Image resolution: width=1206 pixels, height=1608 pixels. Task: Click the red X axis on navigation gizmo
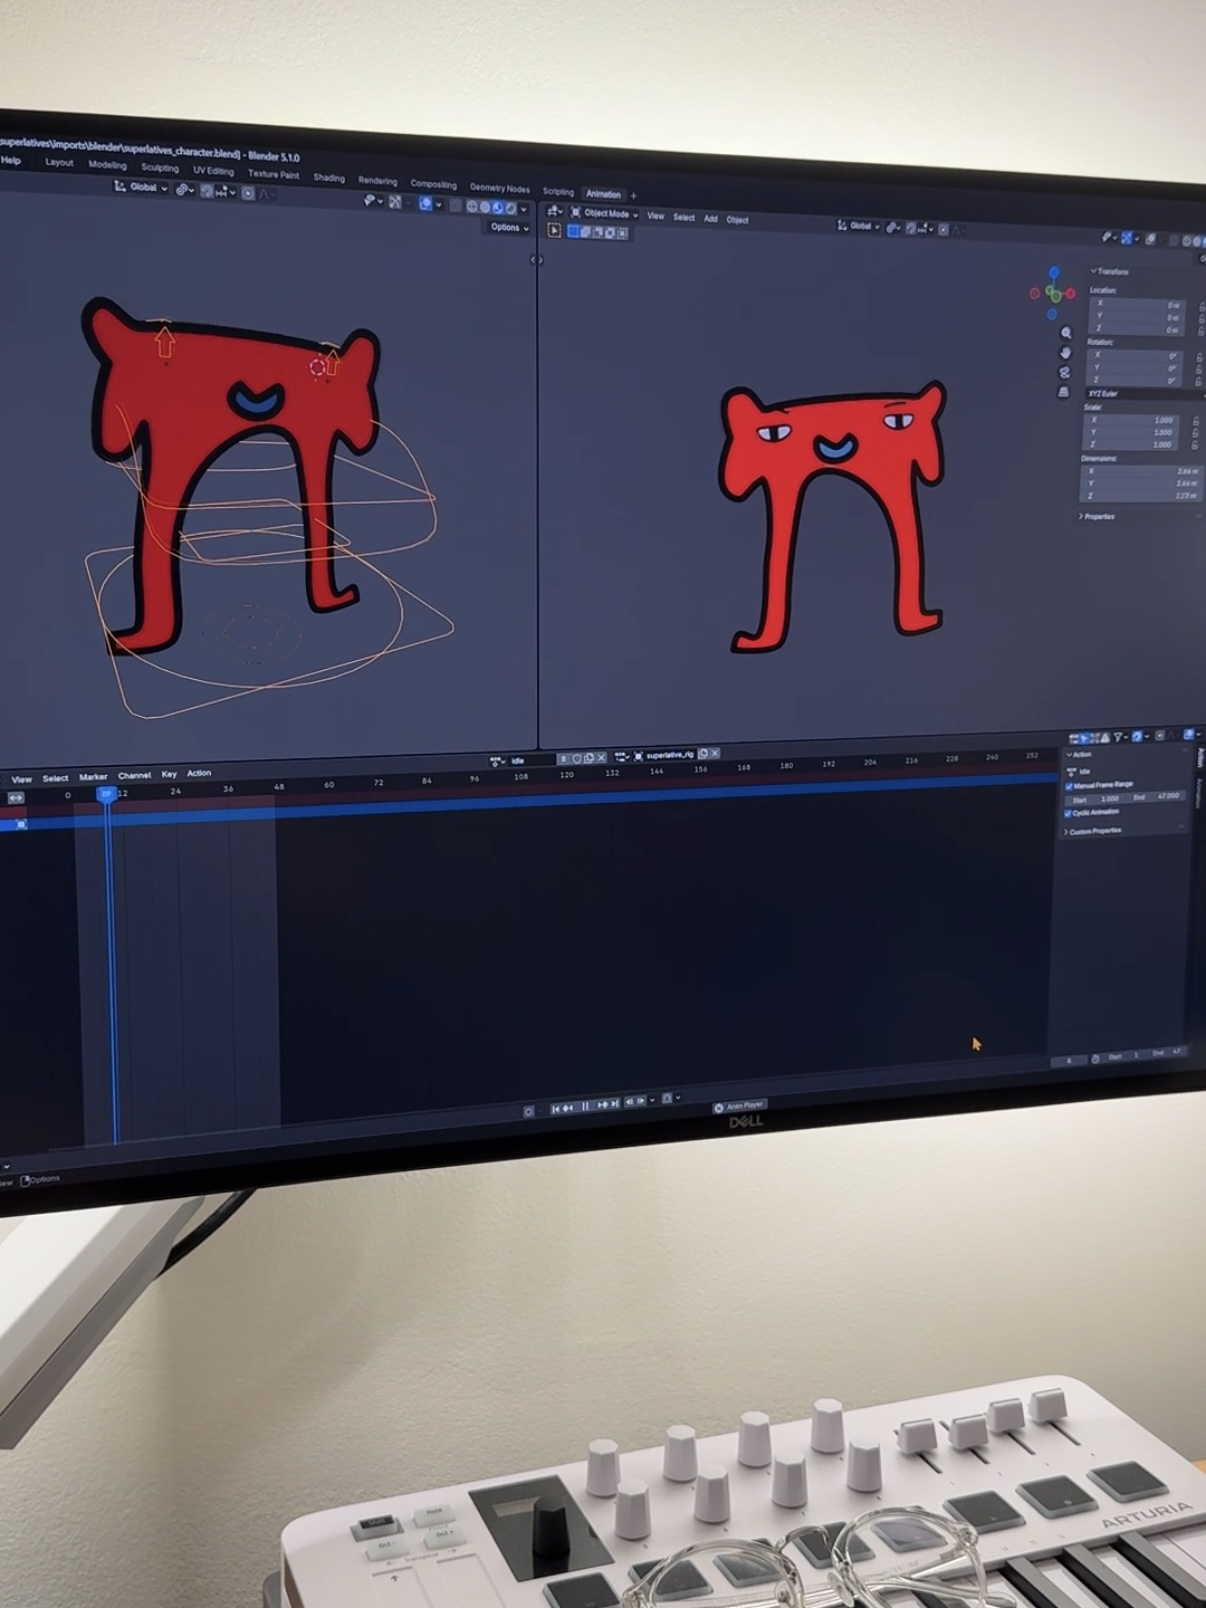[1070, 293]
